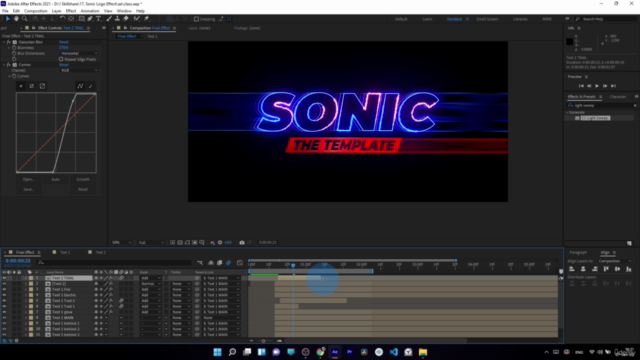Click the Info panel black color swatch
The height and width of the screenshot is (360, 640).
click(x=569, y=42)
